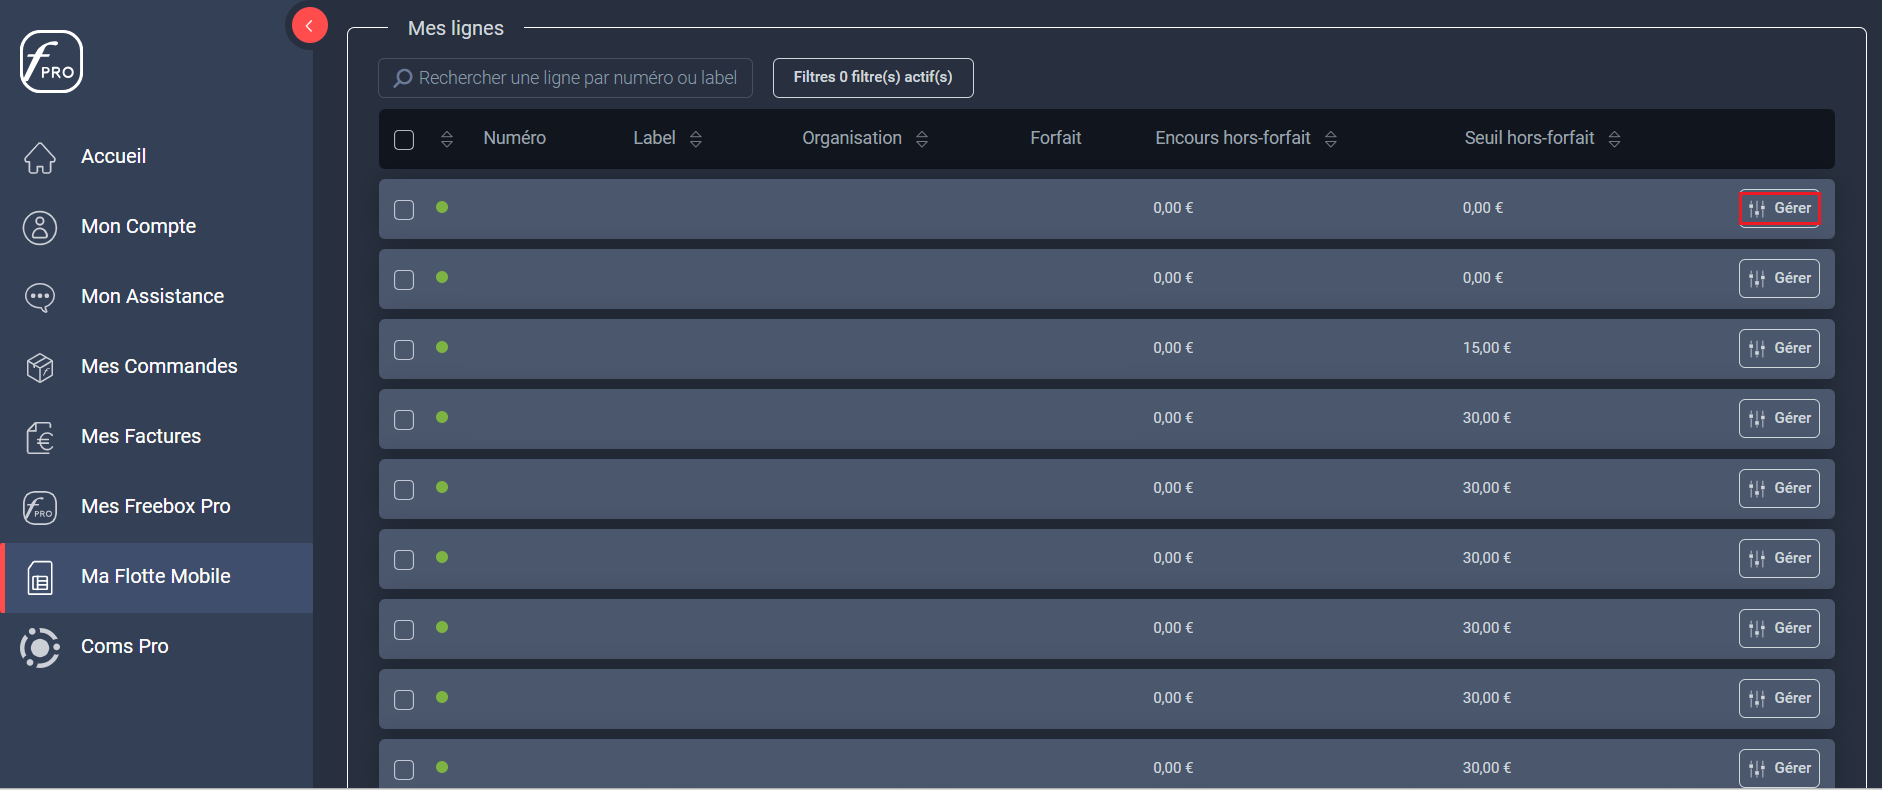Click the Organisation column header text
The width and height of the screenshot is (1882, 790).
[x=852, y=138]
